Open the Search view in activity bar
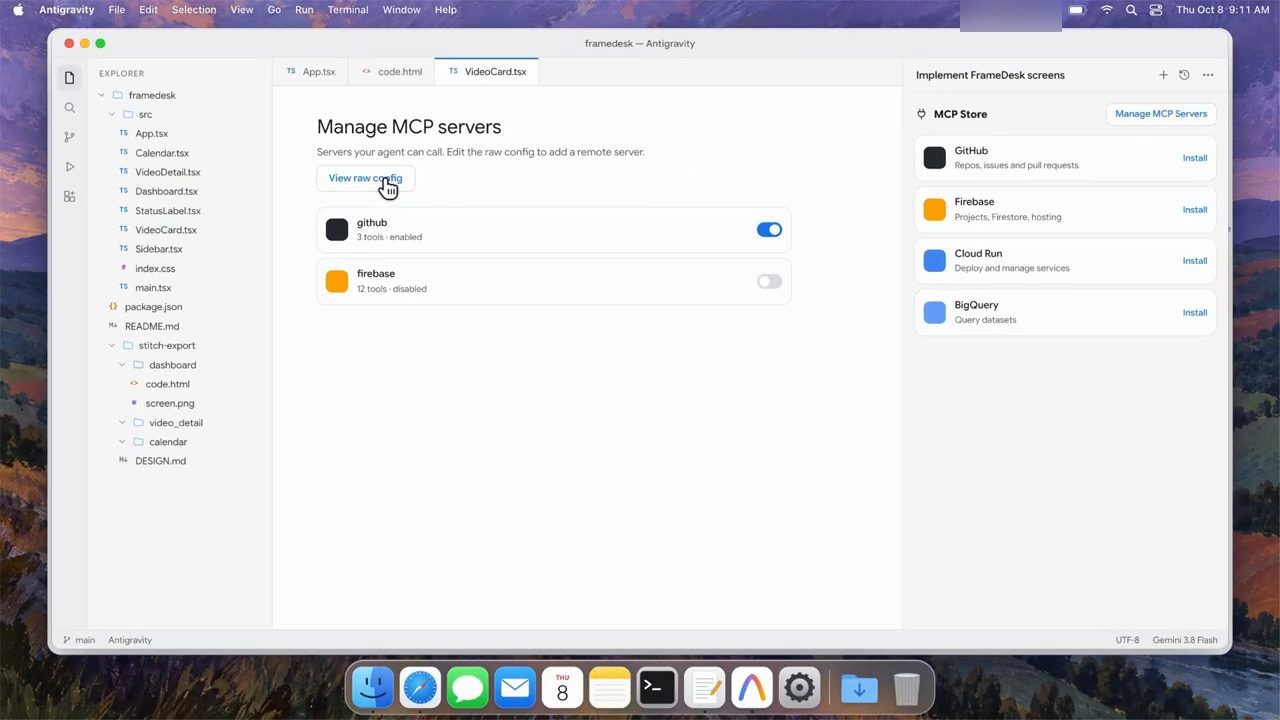Viewport: 1280px width, 720px height. (69, 108)
